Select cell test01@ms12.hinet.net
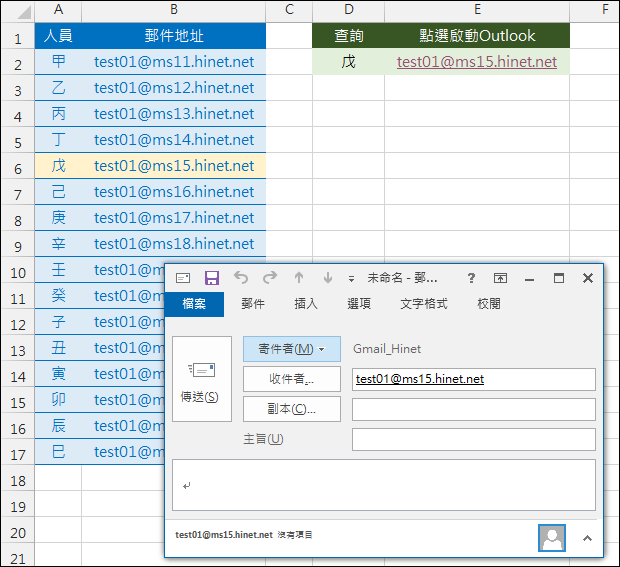This screenshot has width=620, height=567. point(174,88)
